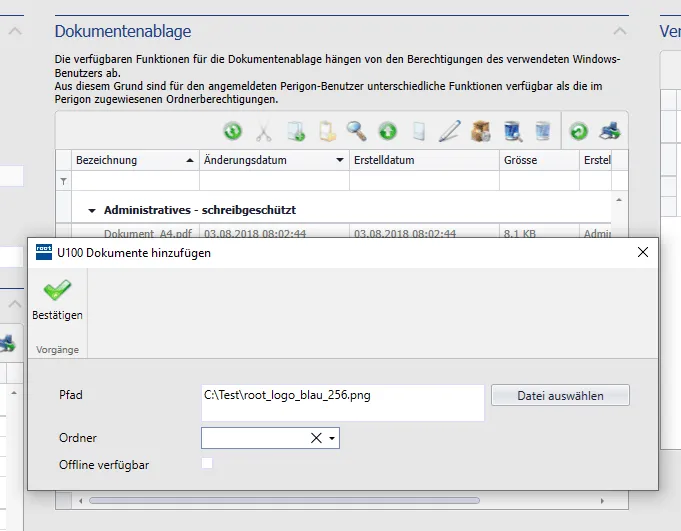Click the Erstelldatum column header

pos(424,160)
